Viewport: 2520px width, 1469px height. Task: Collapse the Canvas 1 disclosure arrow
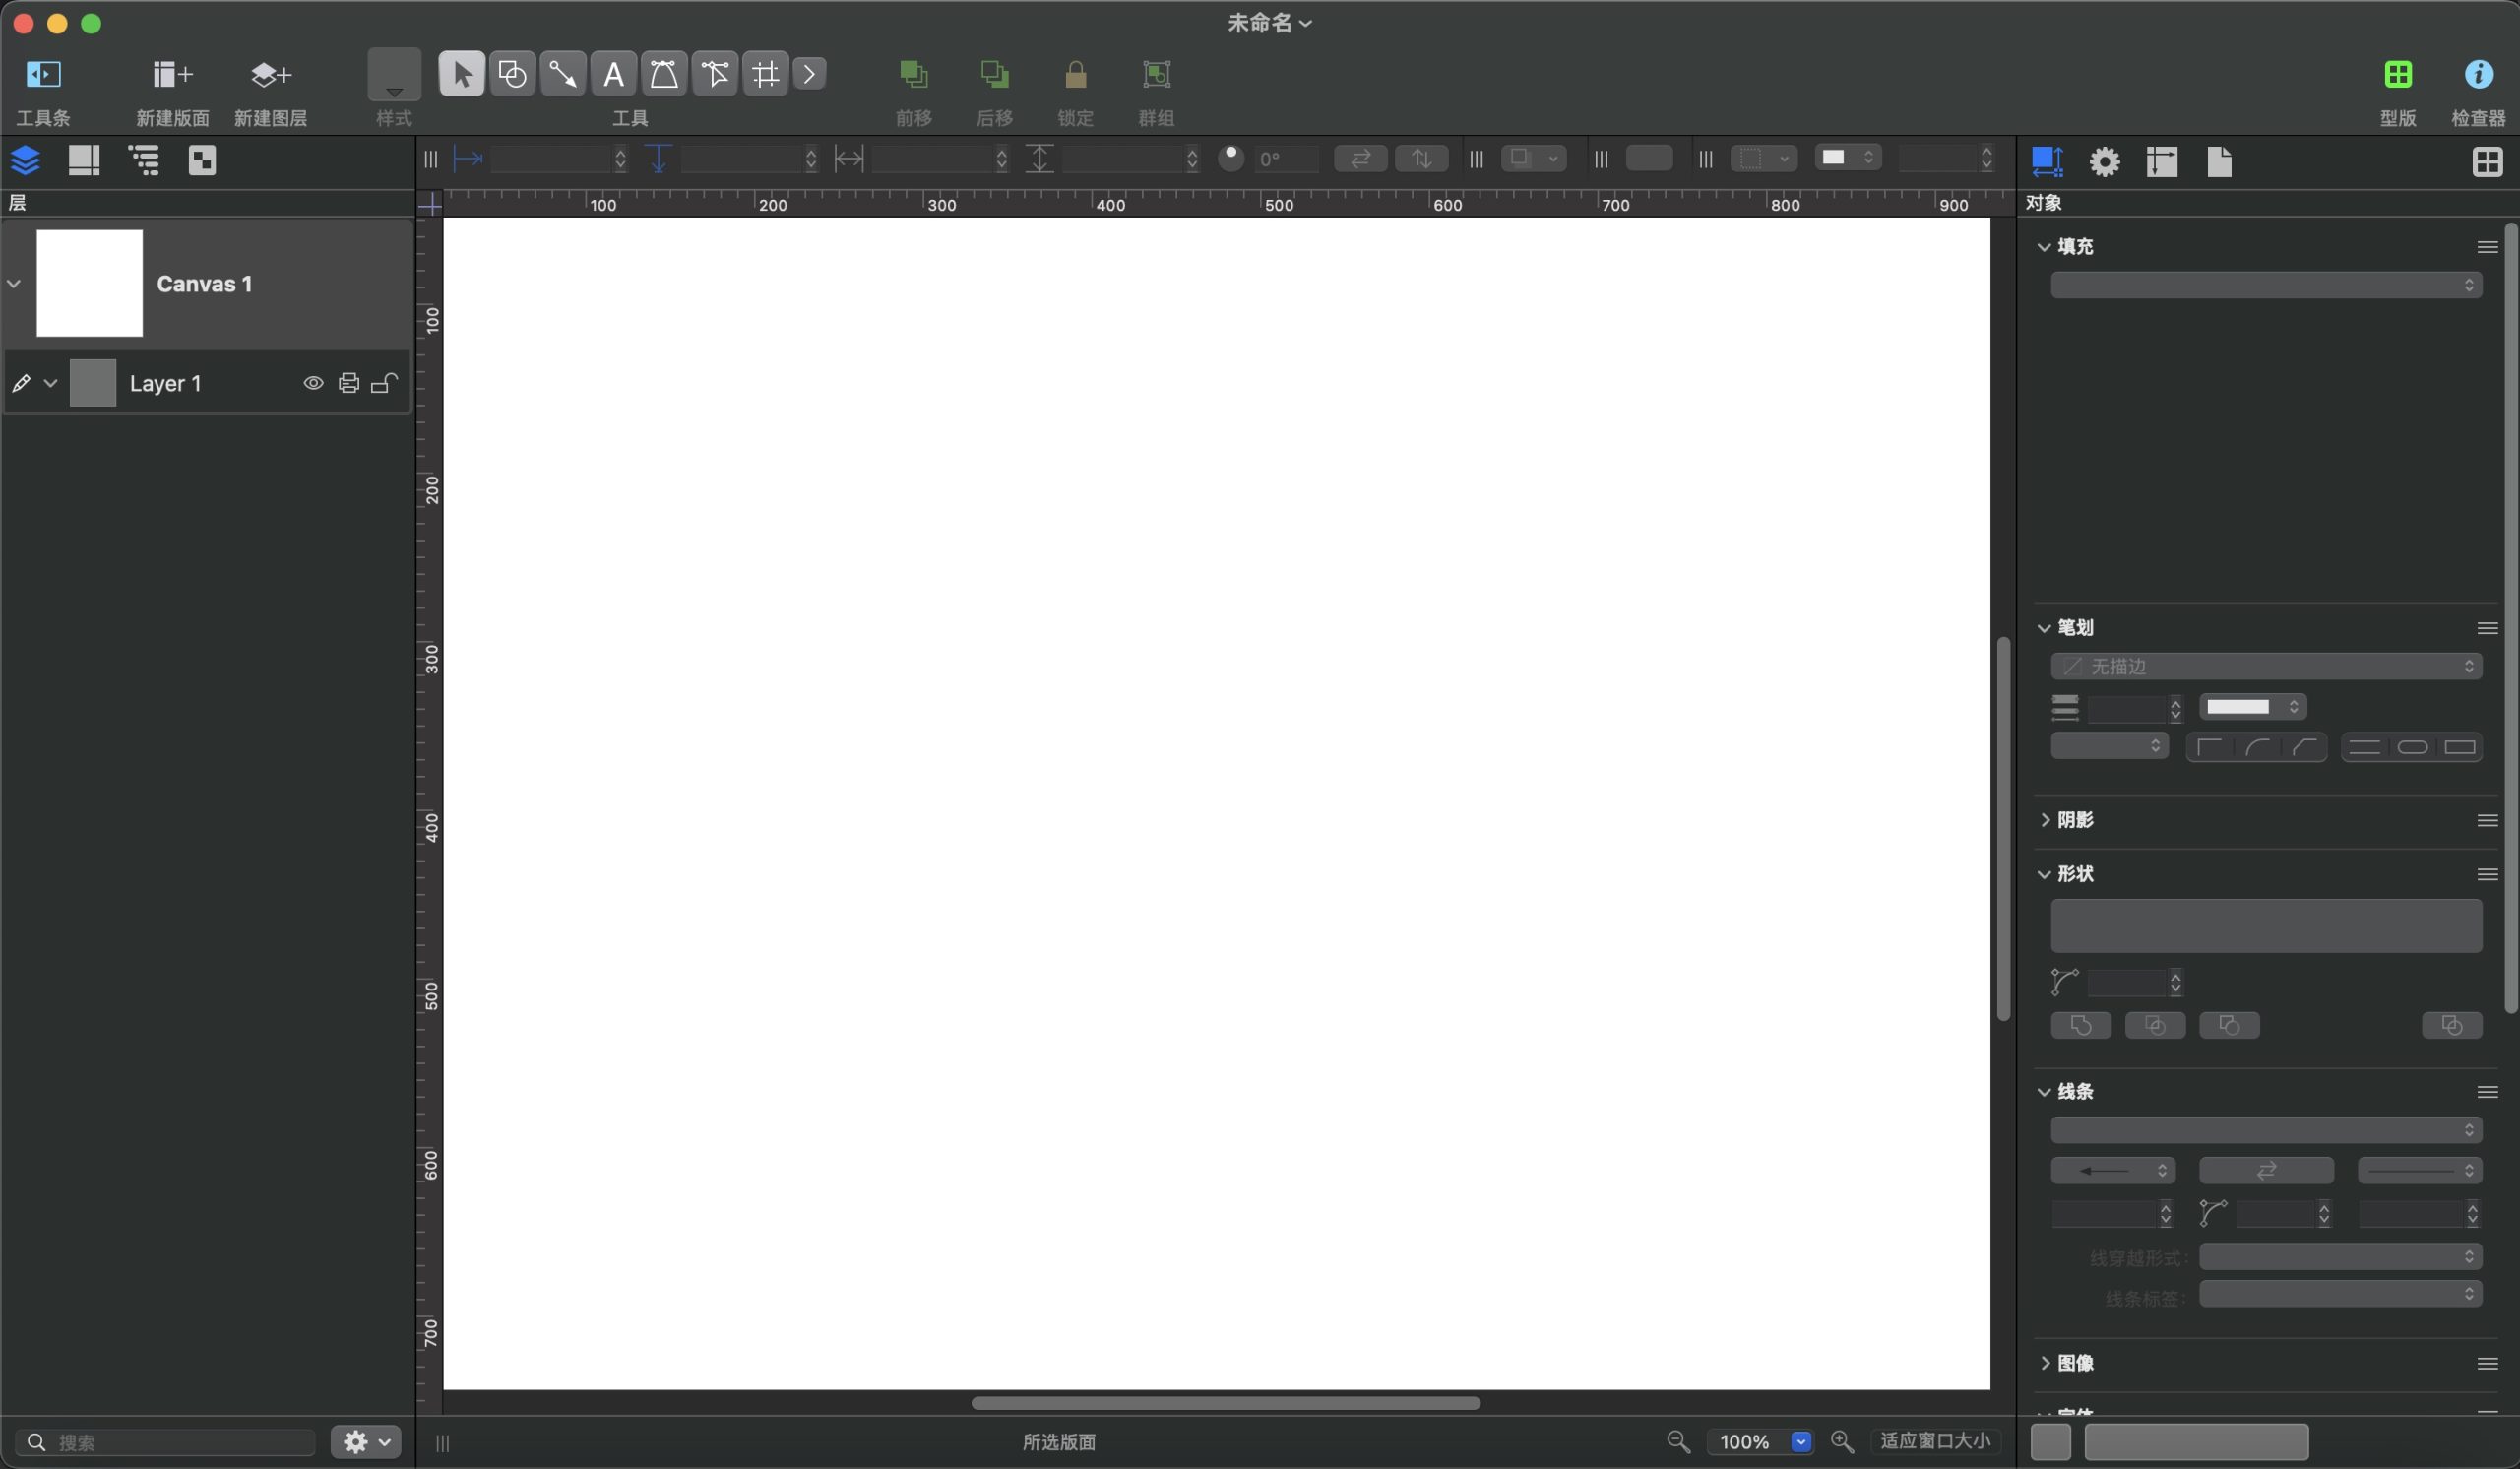14,284
